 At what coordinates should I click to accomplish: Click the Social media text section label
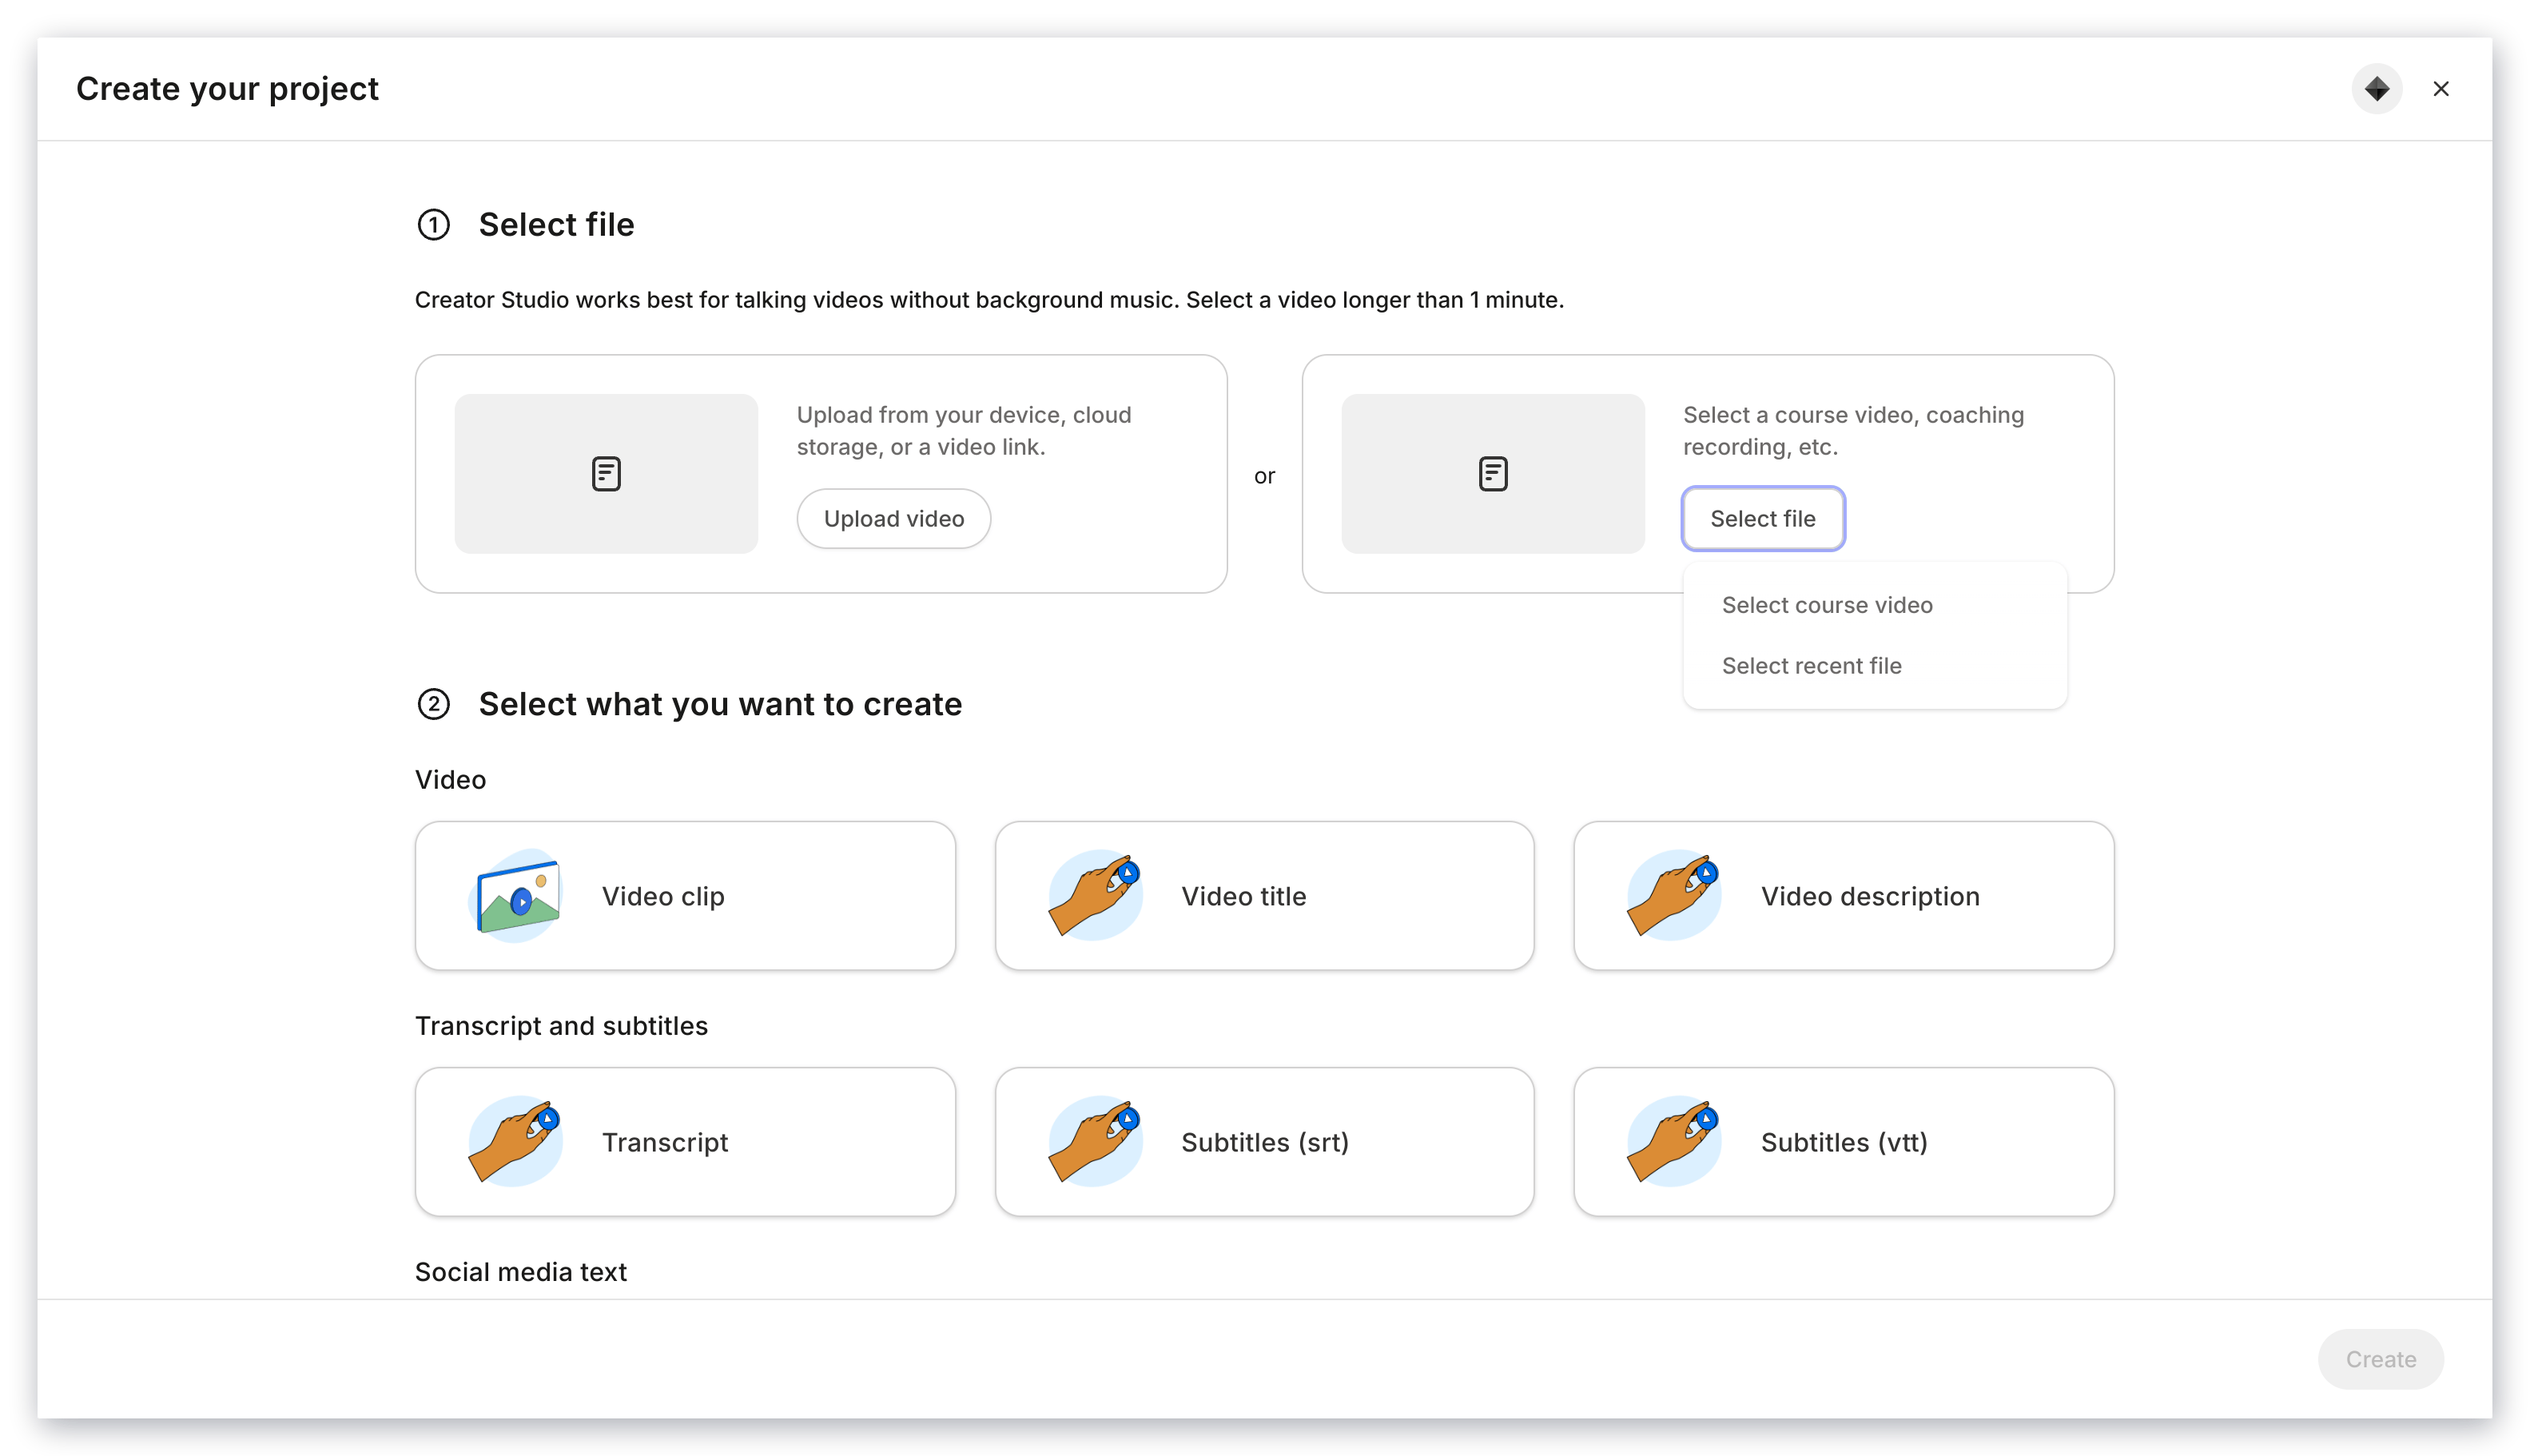(x=521, y=1272)
